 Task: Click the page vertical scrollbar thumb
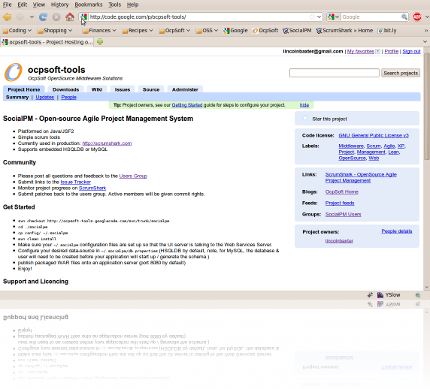tap(427, 106)
